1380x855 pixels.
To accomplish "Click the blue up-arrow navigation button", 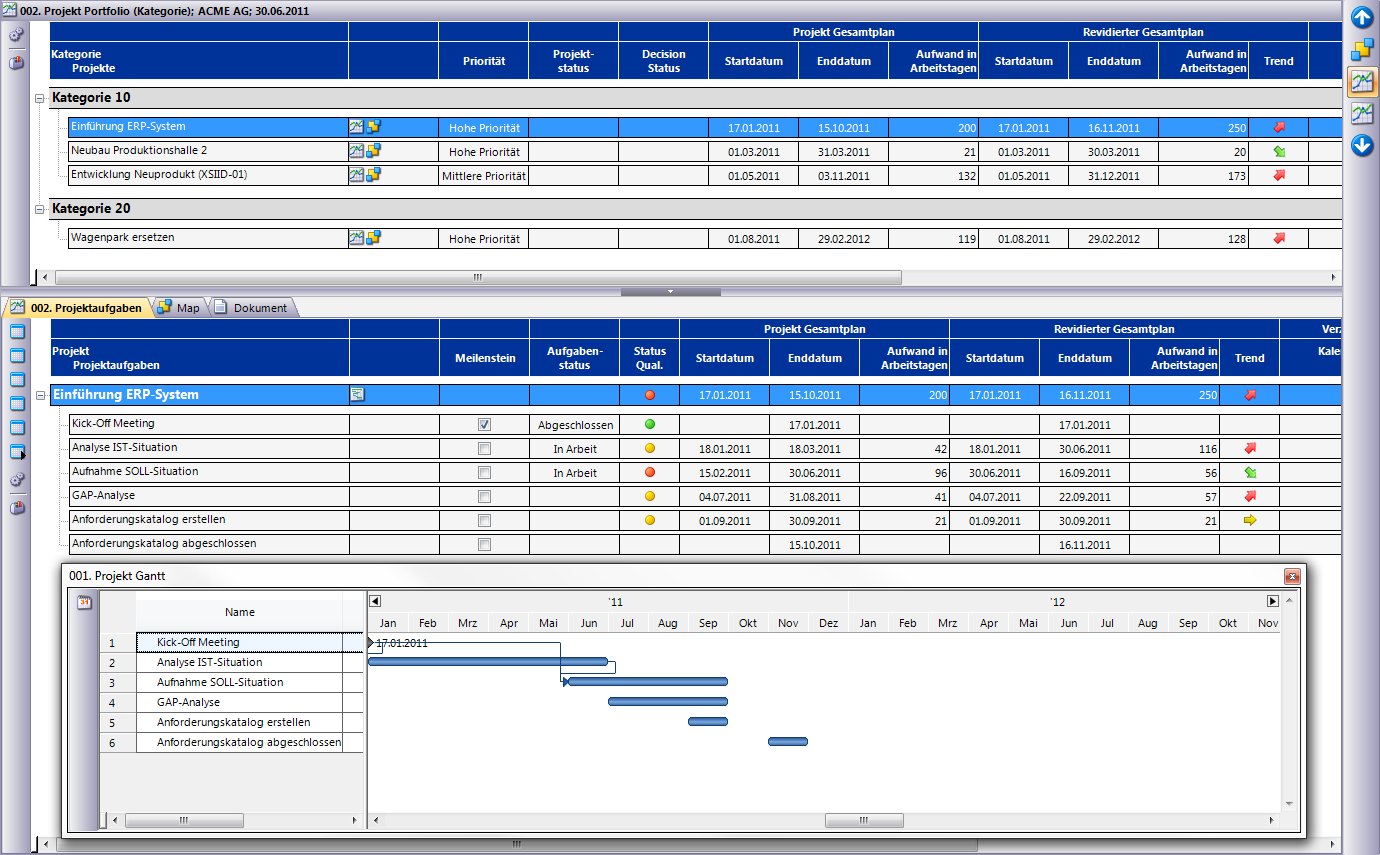I will [x=1362, y=18].
